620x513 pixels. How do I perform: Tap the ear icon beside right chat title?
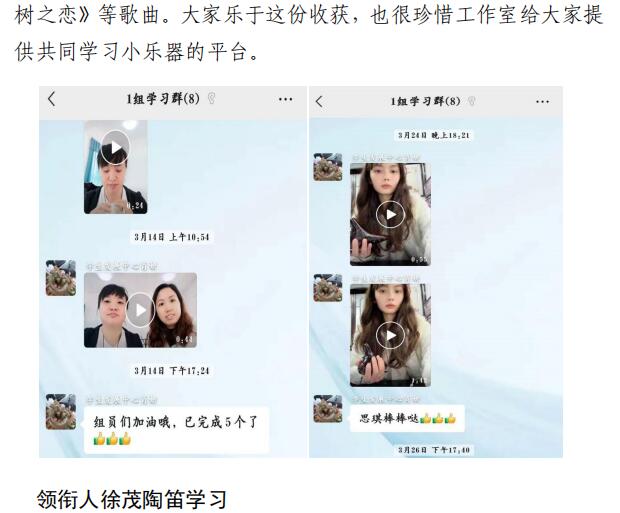tap(471, 101)
